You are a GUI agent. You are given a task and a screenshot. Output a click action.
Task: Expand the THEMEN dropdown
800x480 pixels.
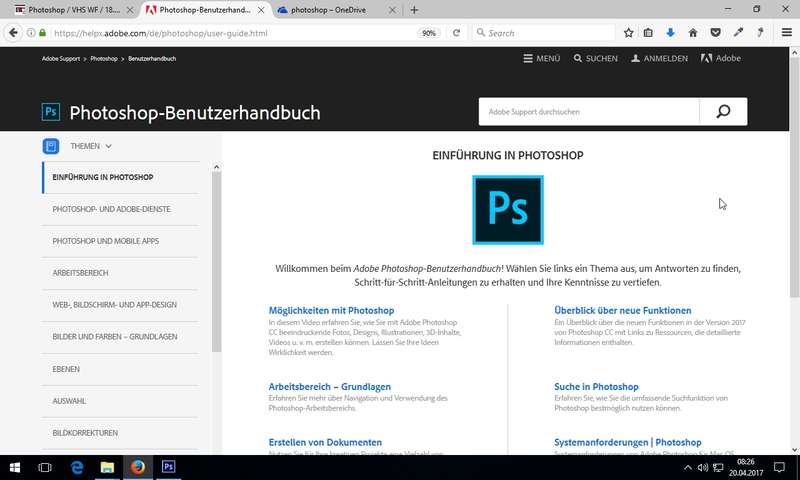(91, 146)
